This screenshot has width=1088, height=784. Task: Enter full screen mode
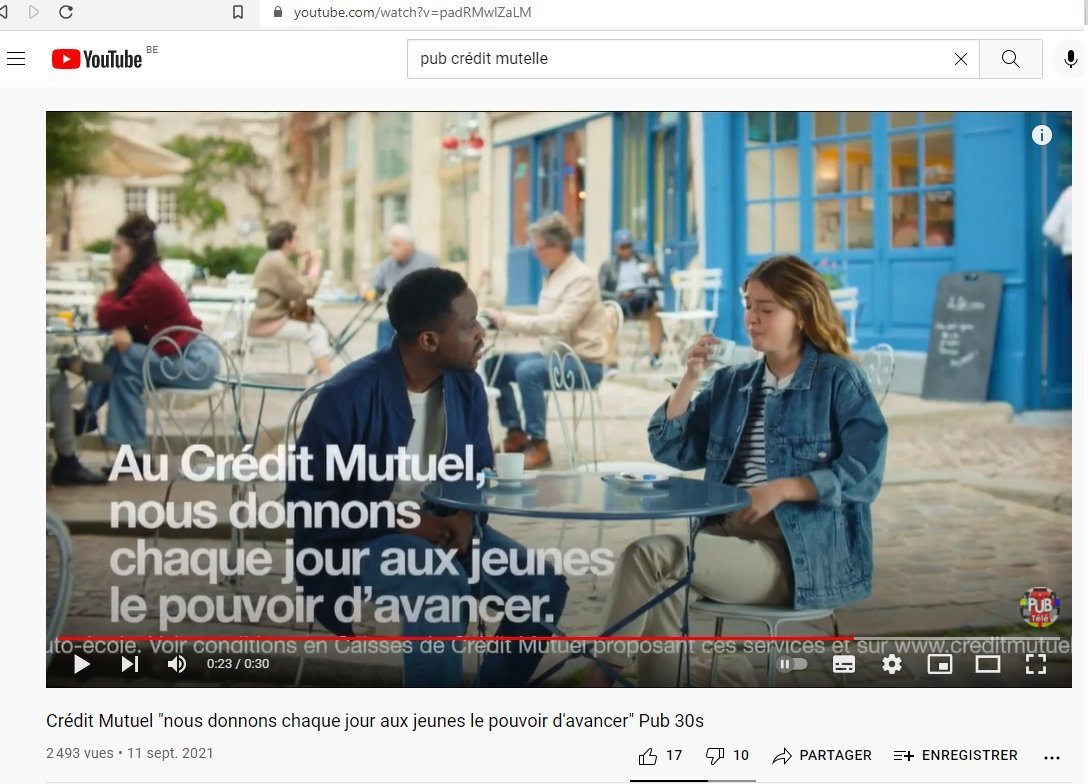tap(1036, 664)
